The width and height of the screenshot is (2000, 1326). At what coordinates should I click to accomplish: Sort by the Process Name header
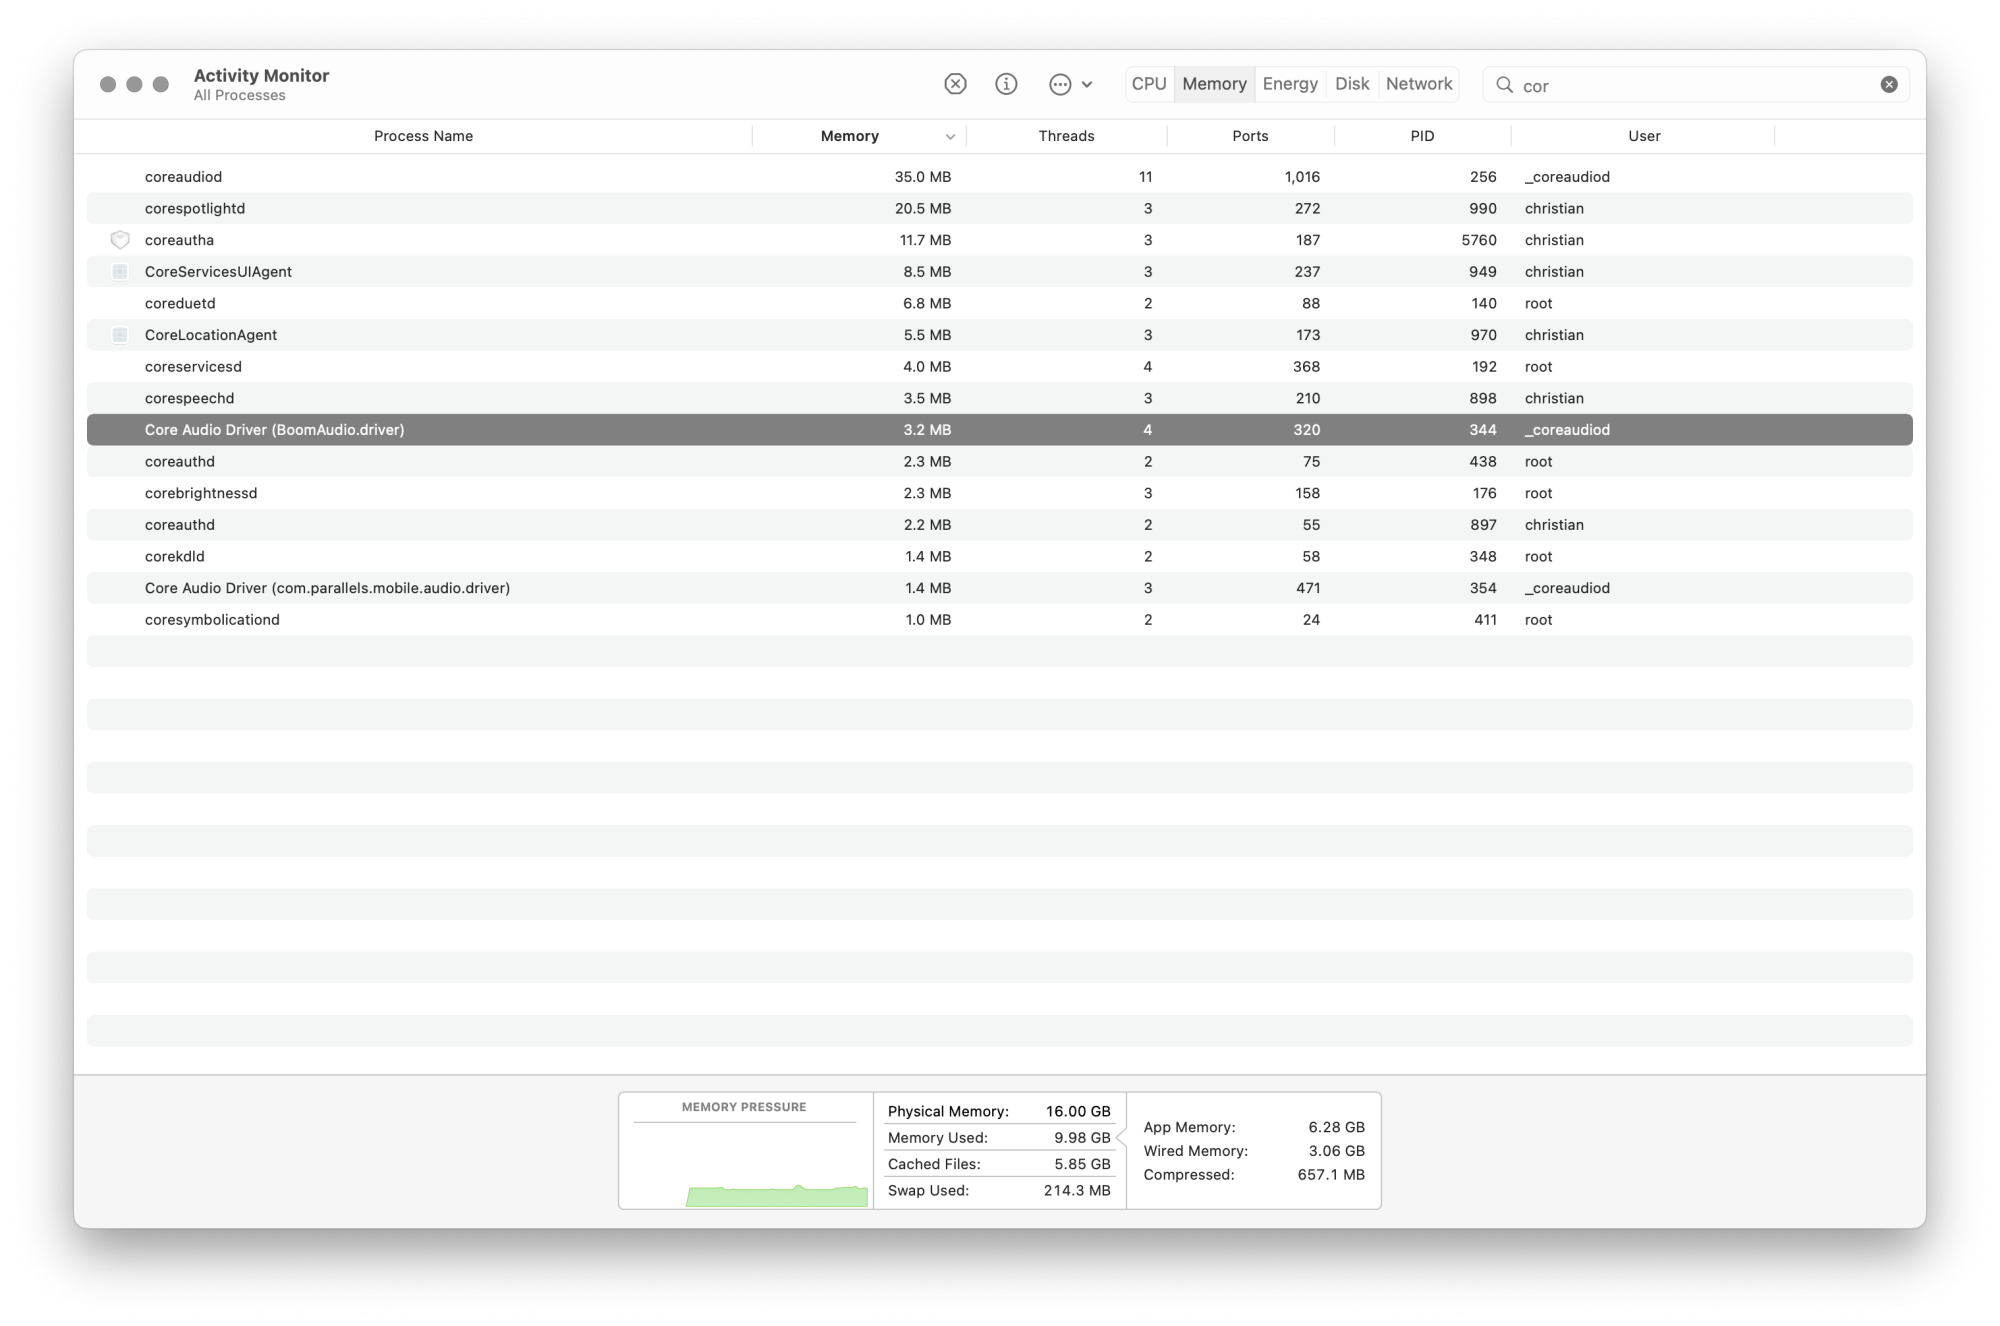pos(423,136)
